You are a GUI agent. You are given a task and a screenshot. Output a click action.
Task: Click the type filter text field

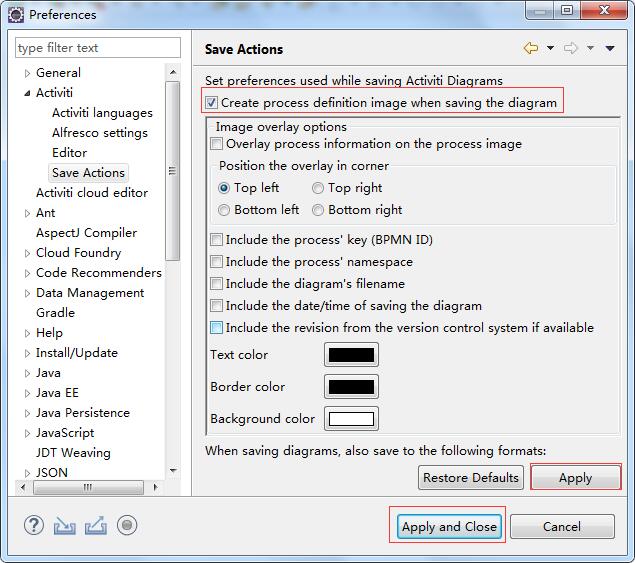click(98, 48)
